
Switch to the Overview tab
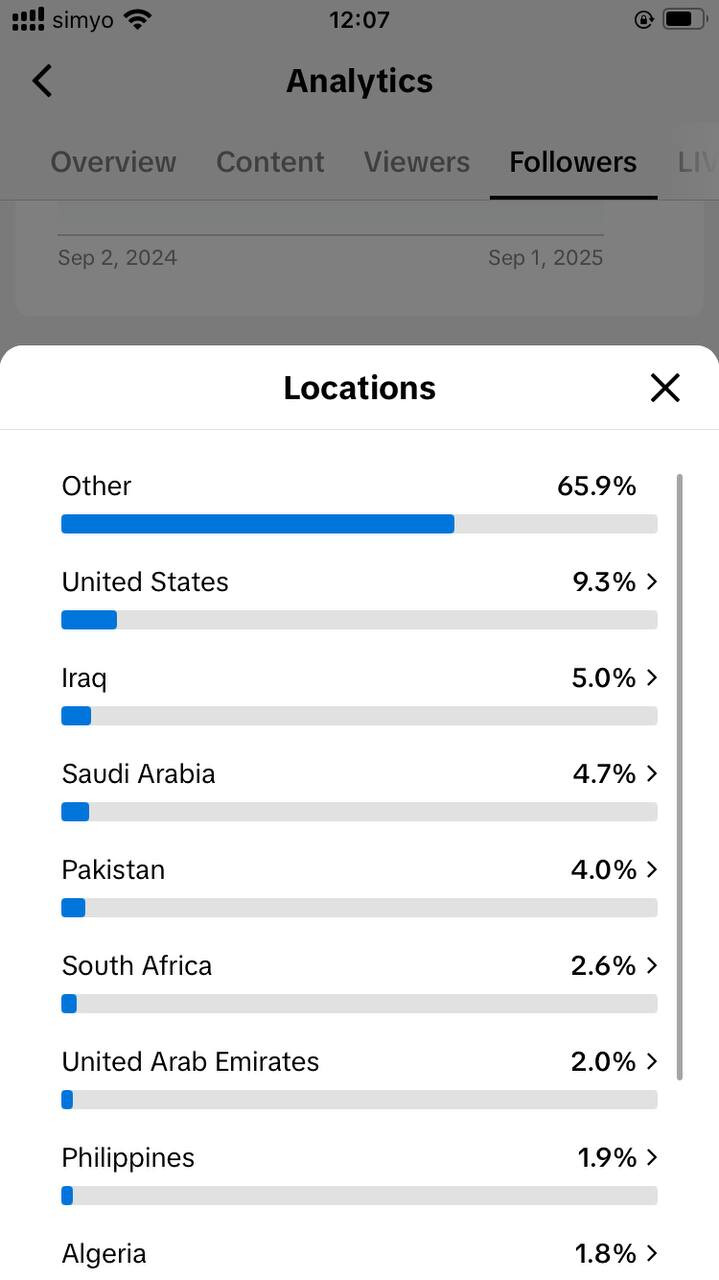click(113, 162)
